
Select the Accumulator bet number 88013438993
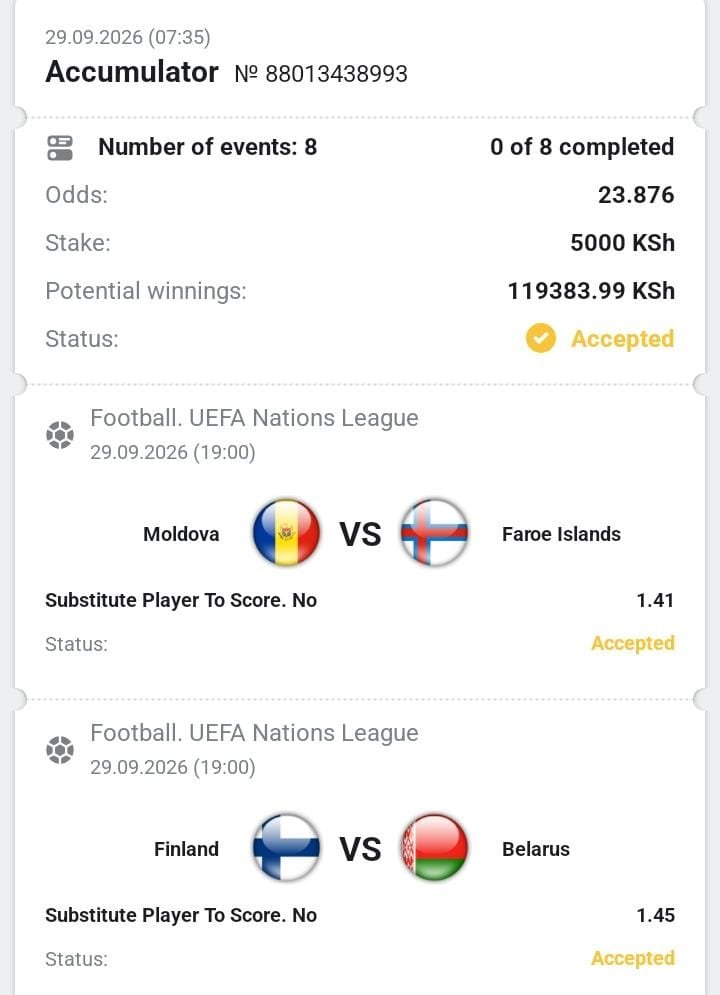point(321,74)
